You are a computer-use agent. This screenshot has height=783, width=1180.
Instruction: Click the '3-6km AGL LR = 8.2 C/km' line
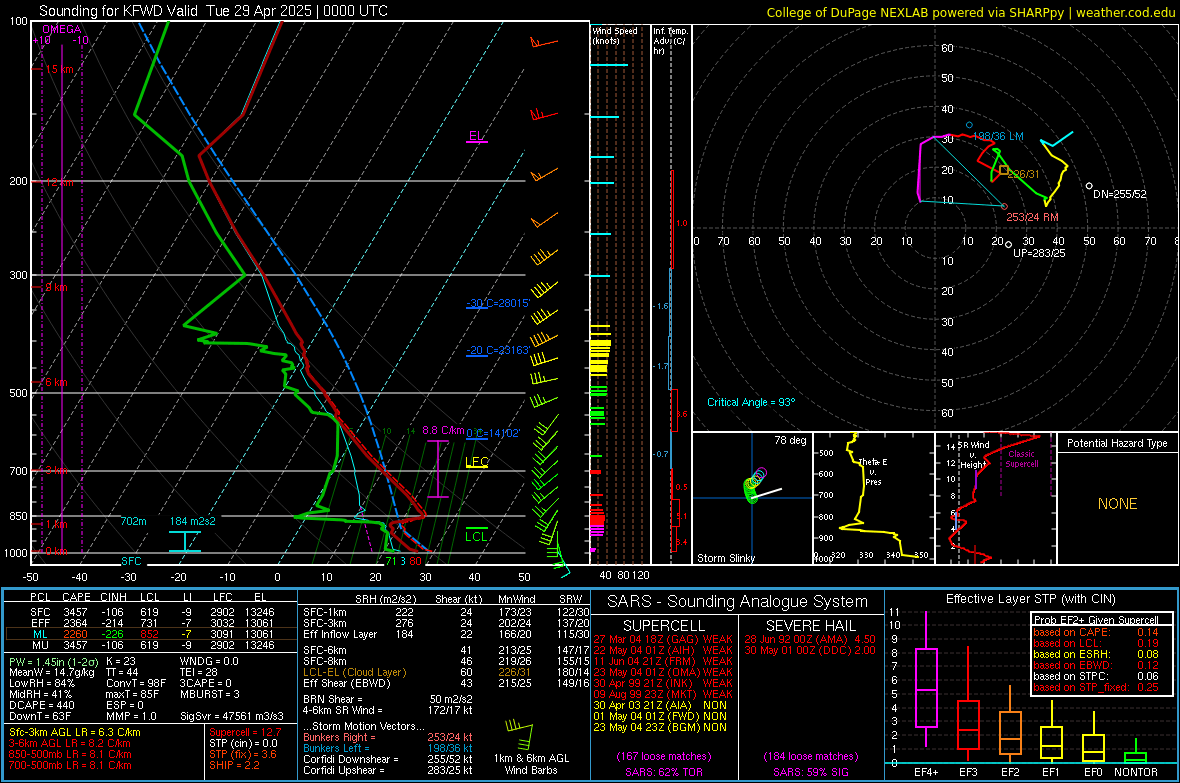click(x=69, y=743)
